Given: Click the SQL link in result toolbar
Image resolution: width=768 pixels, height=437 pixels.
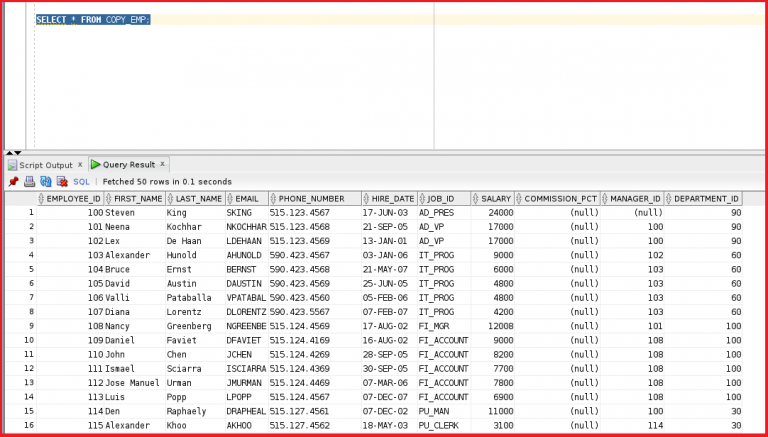Looking at the screenshot, I should [x=81, y=182].
